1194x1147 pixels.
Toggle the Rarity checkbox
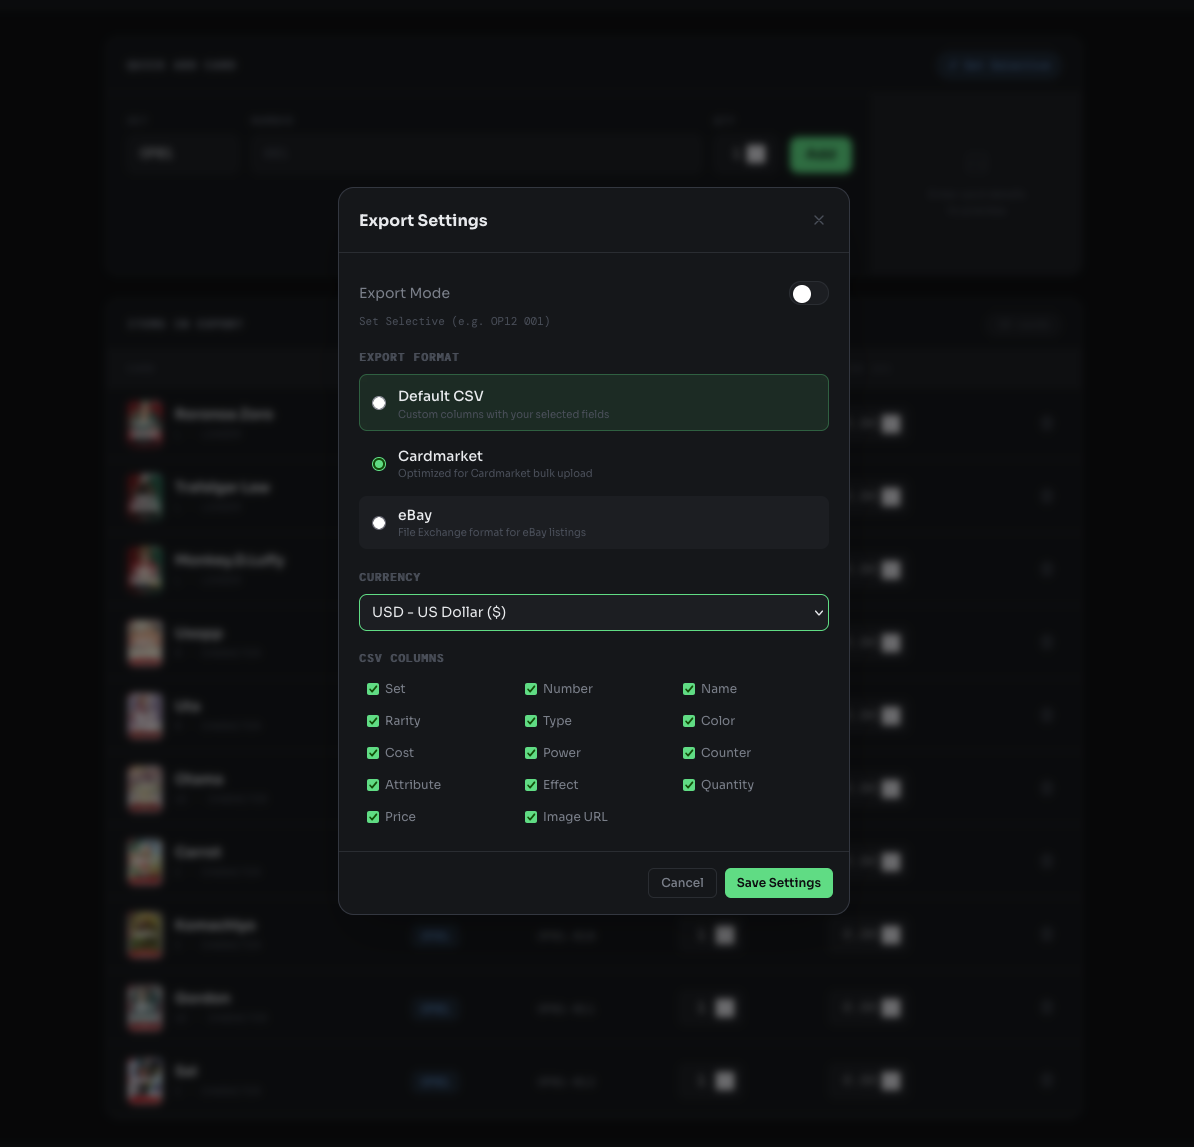coord(373,721)
